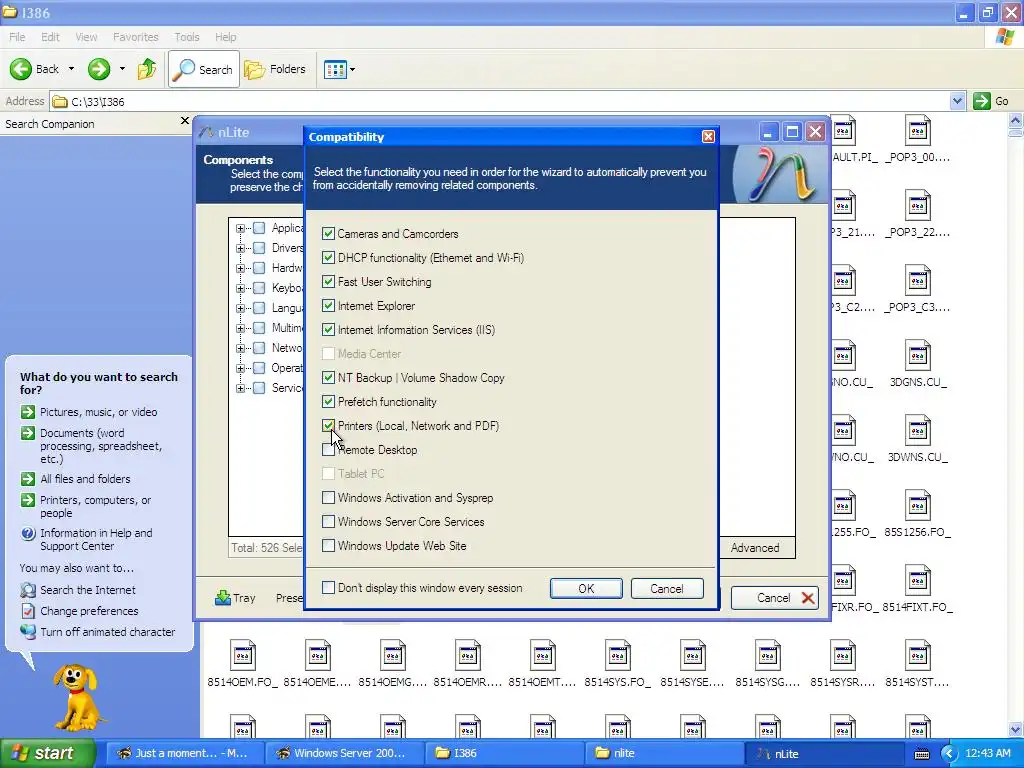Open the Favorites menu
1024x768 pixels.
pyautogui.click(x=135, y=37)
